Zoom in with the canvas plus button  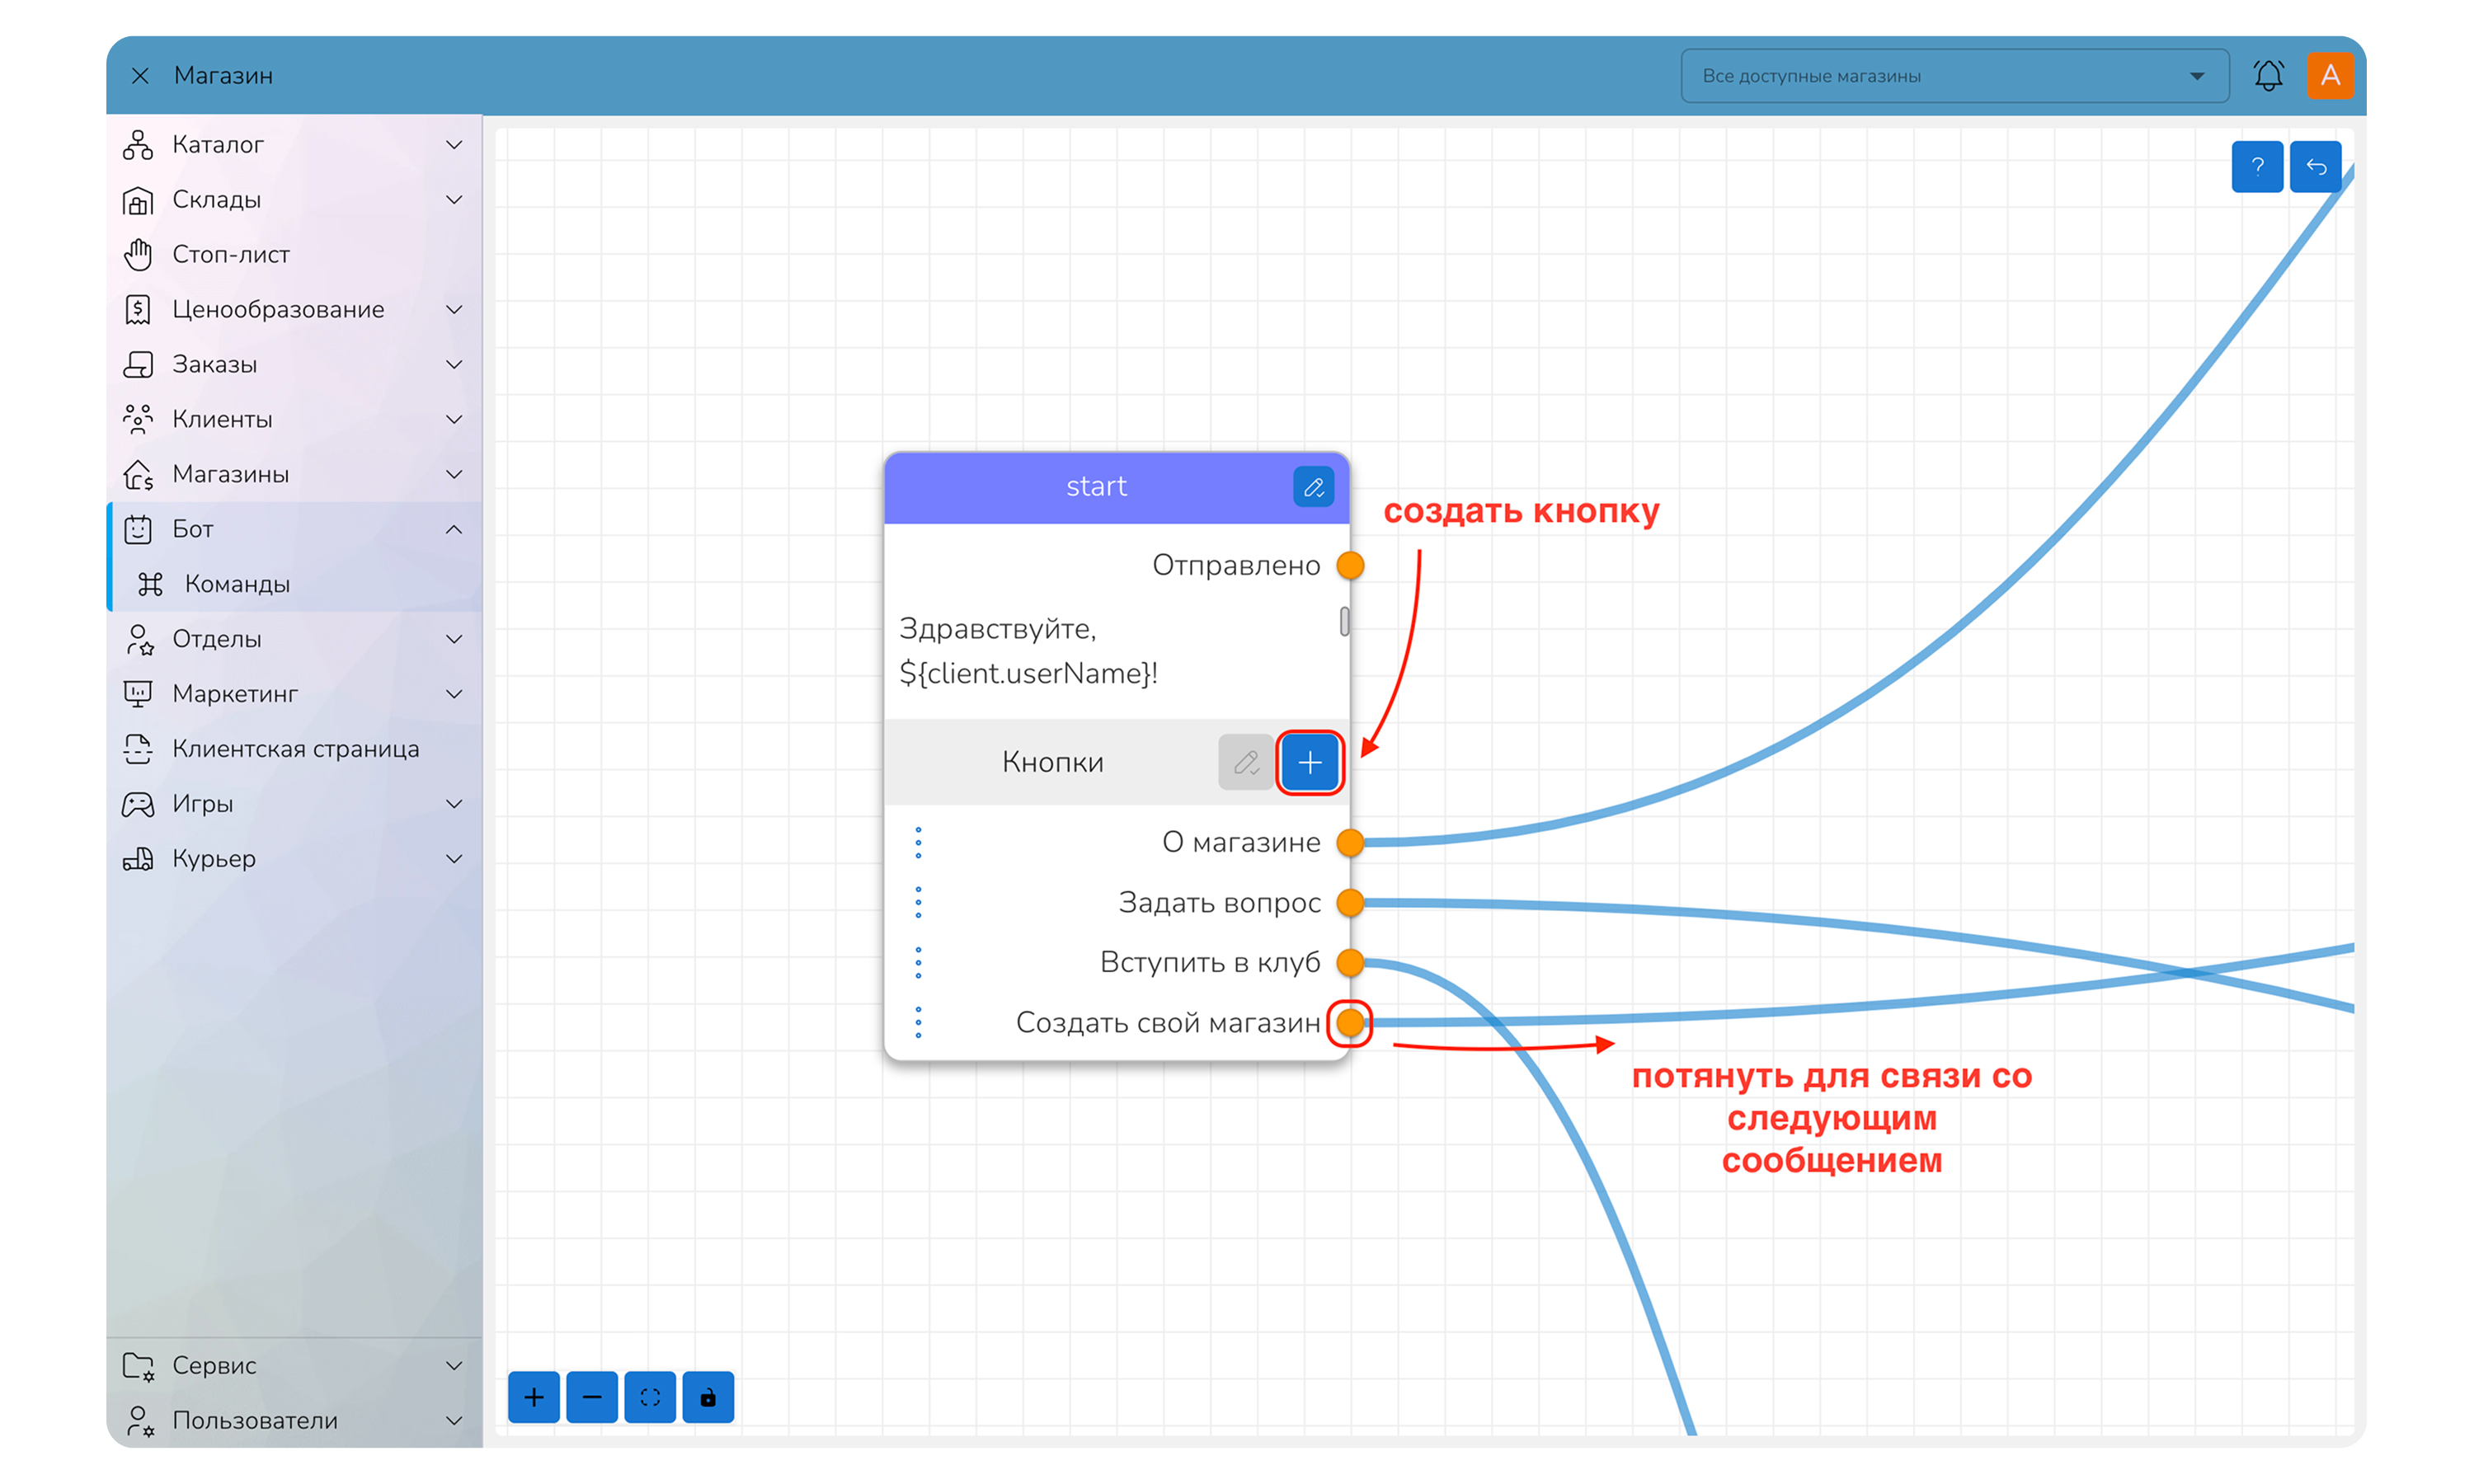(534, 1397)
